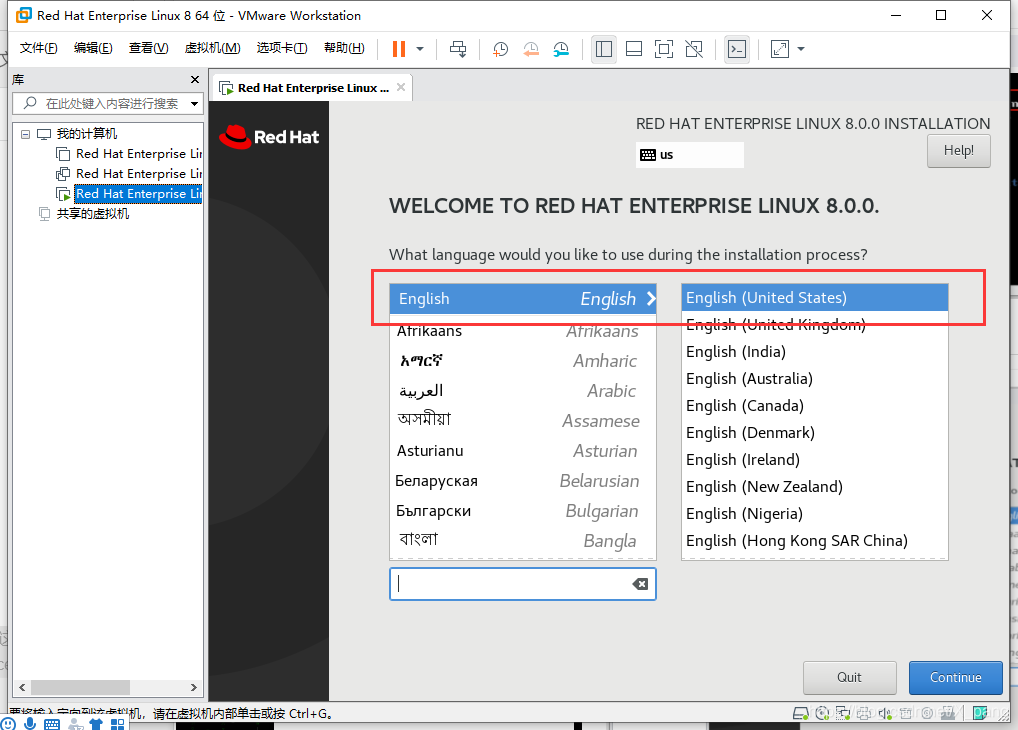
Task: Choose English (New Zealand) locale
Action: [814, 487]
